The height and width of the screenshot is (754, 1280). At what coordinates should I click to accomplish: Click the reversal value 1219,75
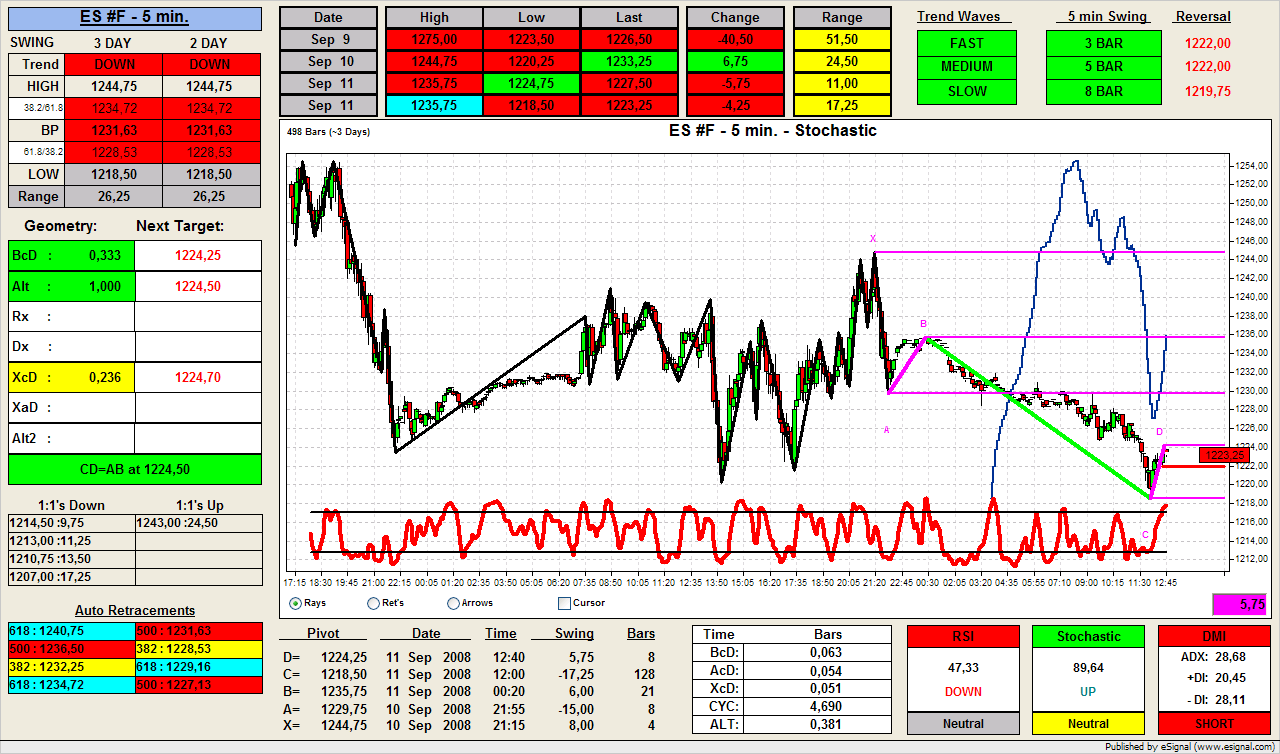pos(1208,91)
